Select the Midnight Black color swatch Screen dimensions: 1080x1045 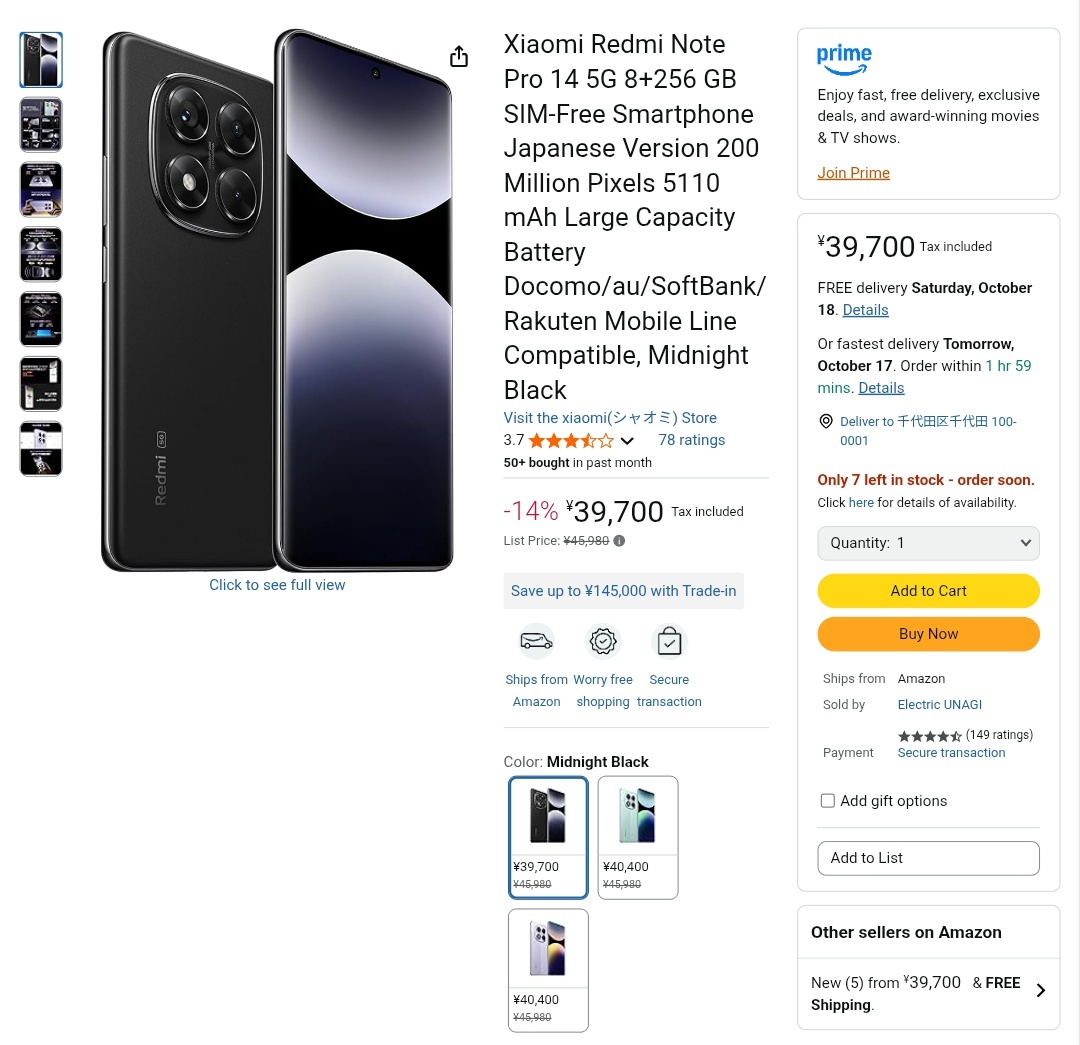tap(548, 837)
